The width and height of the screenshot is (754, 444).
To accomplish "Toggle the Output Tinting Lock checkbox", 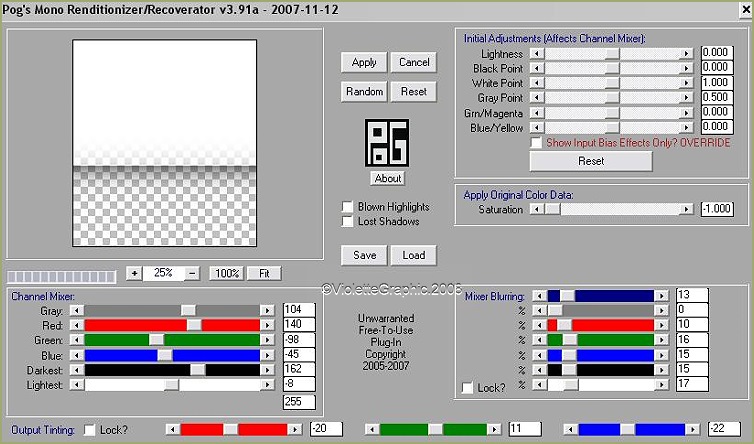I will pyautogui.click(x=89, y=430).
